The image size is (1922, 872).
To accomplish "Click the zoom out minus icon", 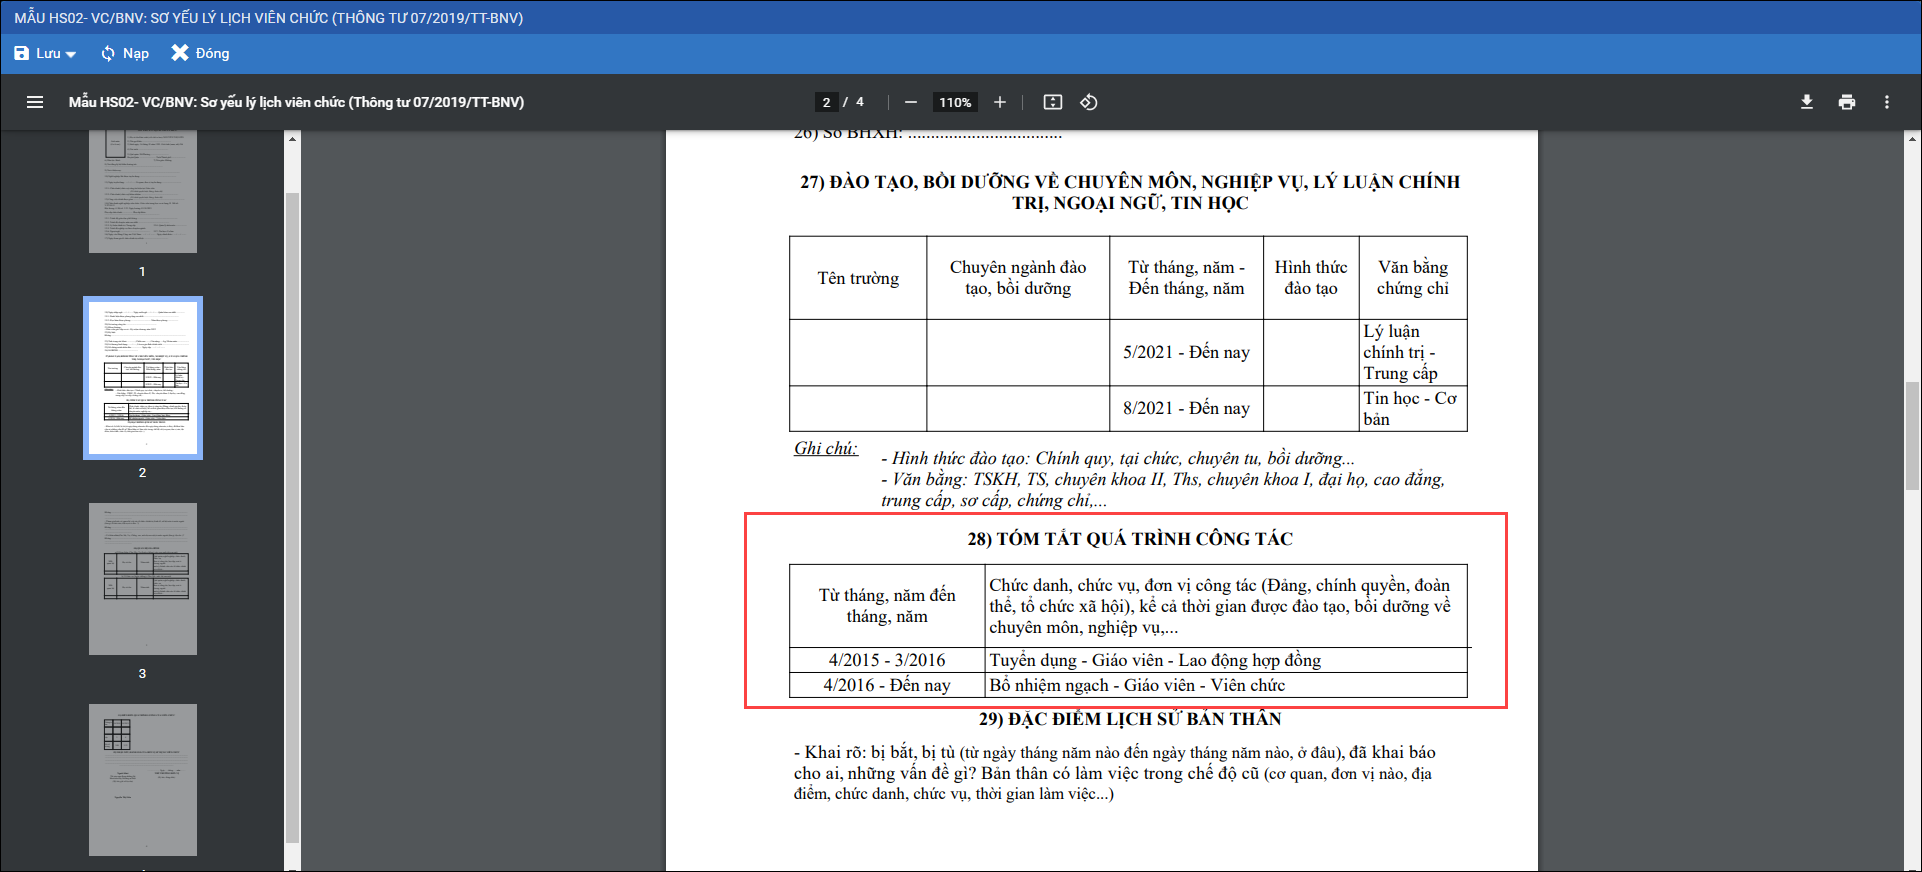I will click(x=910, y=102).
